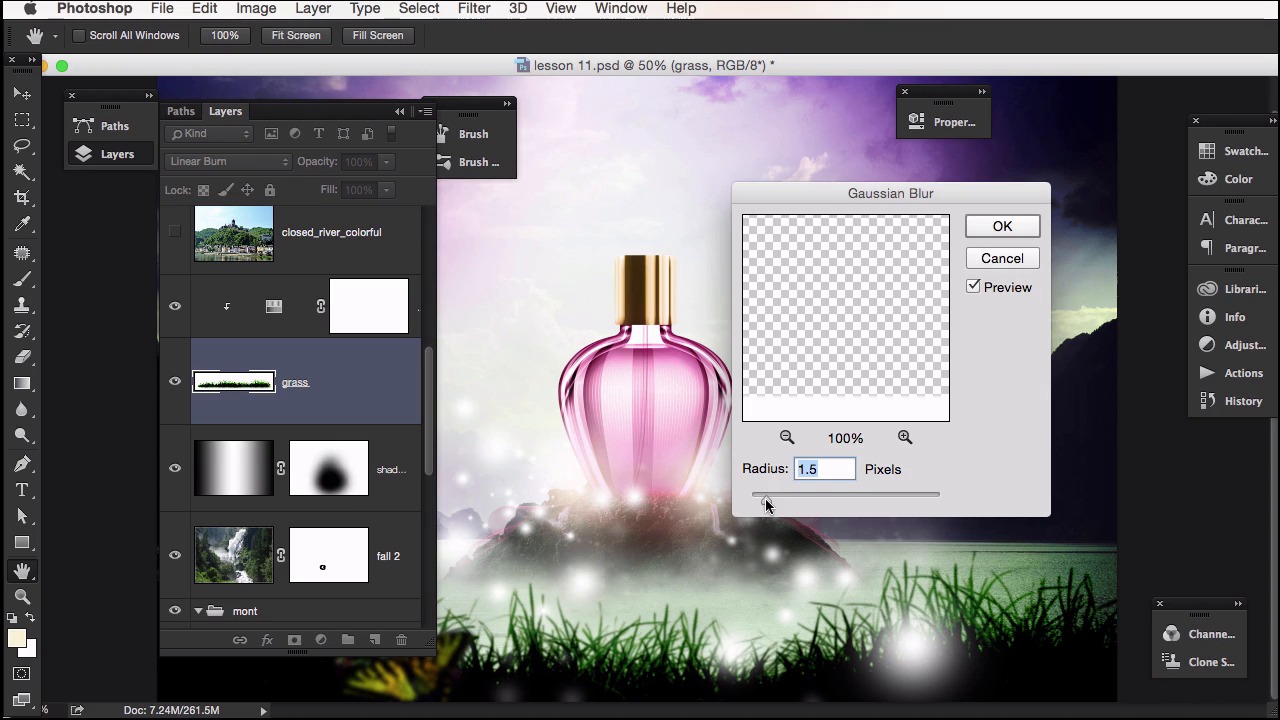Screen dimensions: 1280x720
Task: Hide the grass layer with its eye icon
Action: click(x=175, y=381)
